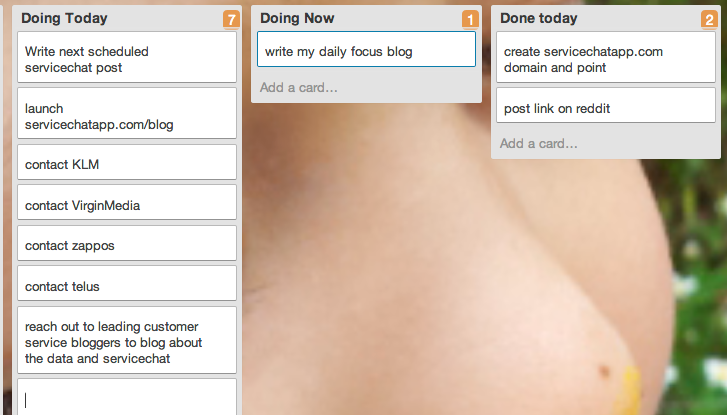Viewport: 727px width, 415px height.
Task: Open the 'write my daily focus blog' card
Action: [x=366, y=49]
